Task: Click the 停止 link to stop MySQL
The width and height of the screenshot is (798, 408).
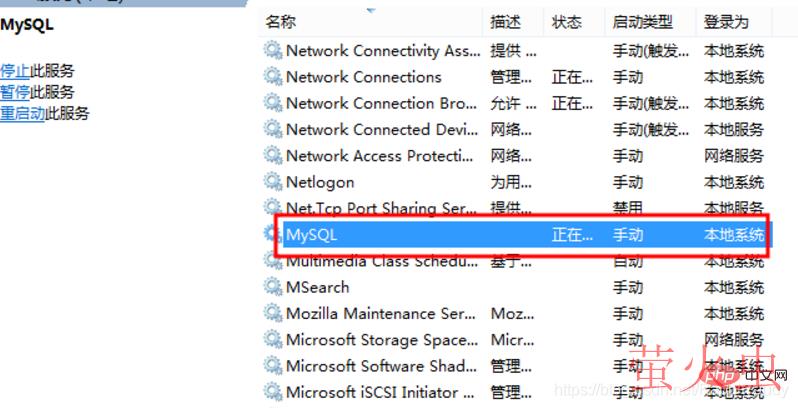Action: 15,71
